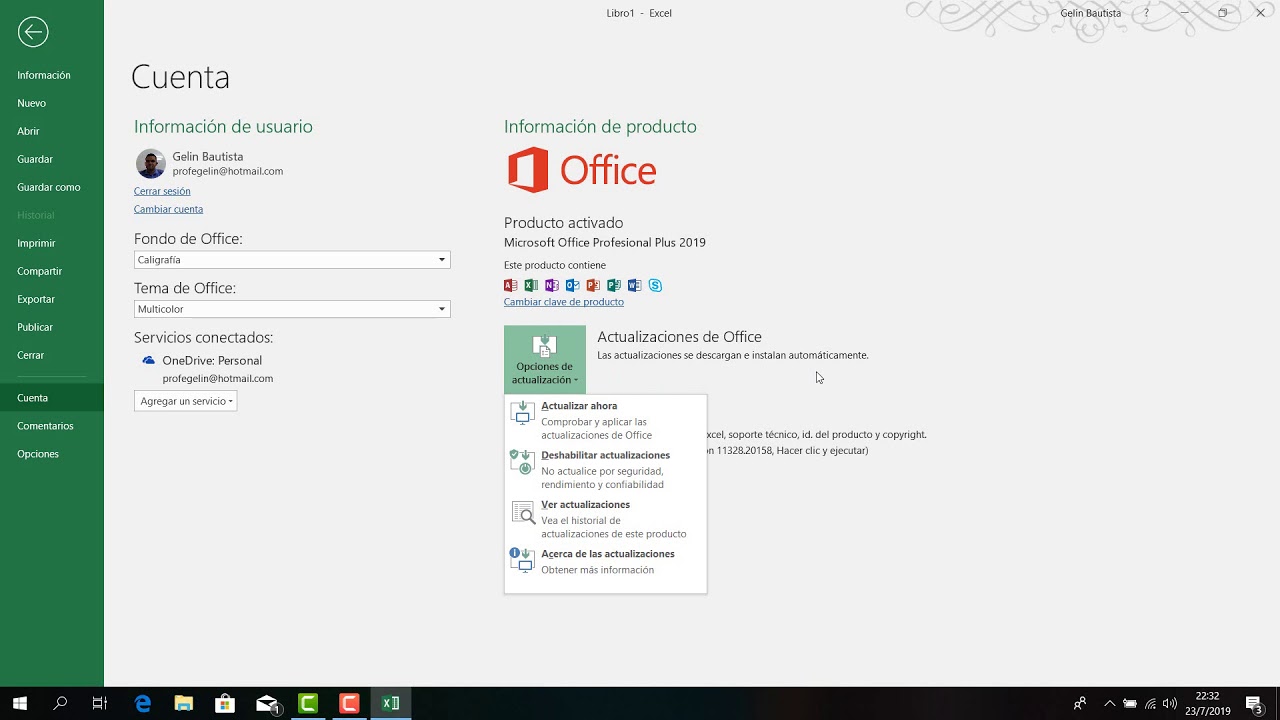Click the Gelin Bautista profile photo

(151, 164)
